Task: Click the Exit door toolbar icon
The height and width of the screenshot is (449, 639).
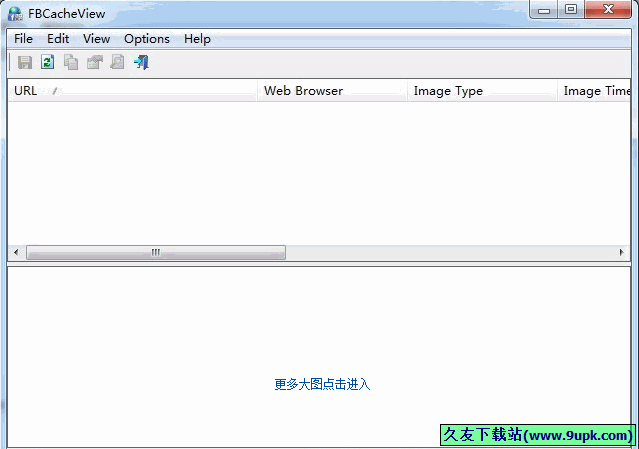Action: coord(141,62)
